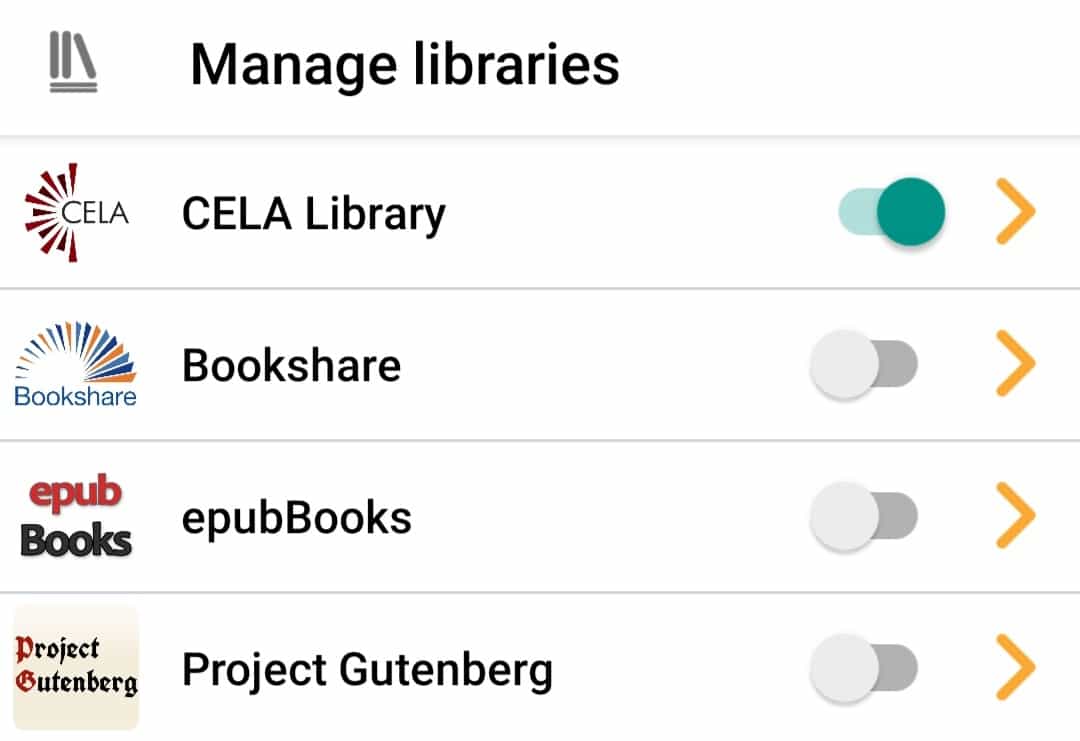Tap the CELA starburst logo
Image resolution: width=1080 pixels, height=741 pixels.
point(76,213)
